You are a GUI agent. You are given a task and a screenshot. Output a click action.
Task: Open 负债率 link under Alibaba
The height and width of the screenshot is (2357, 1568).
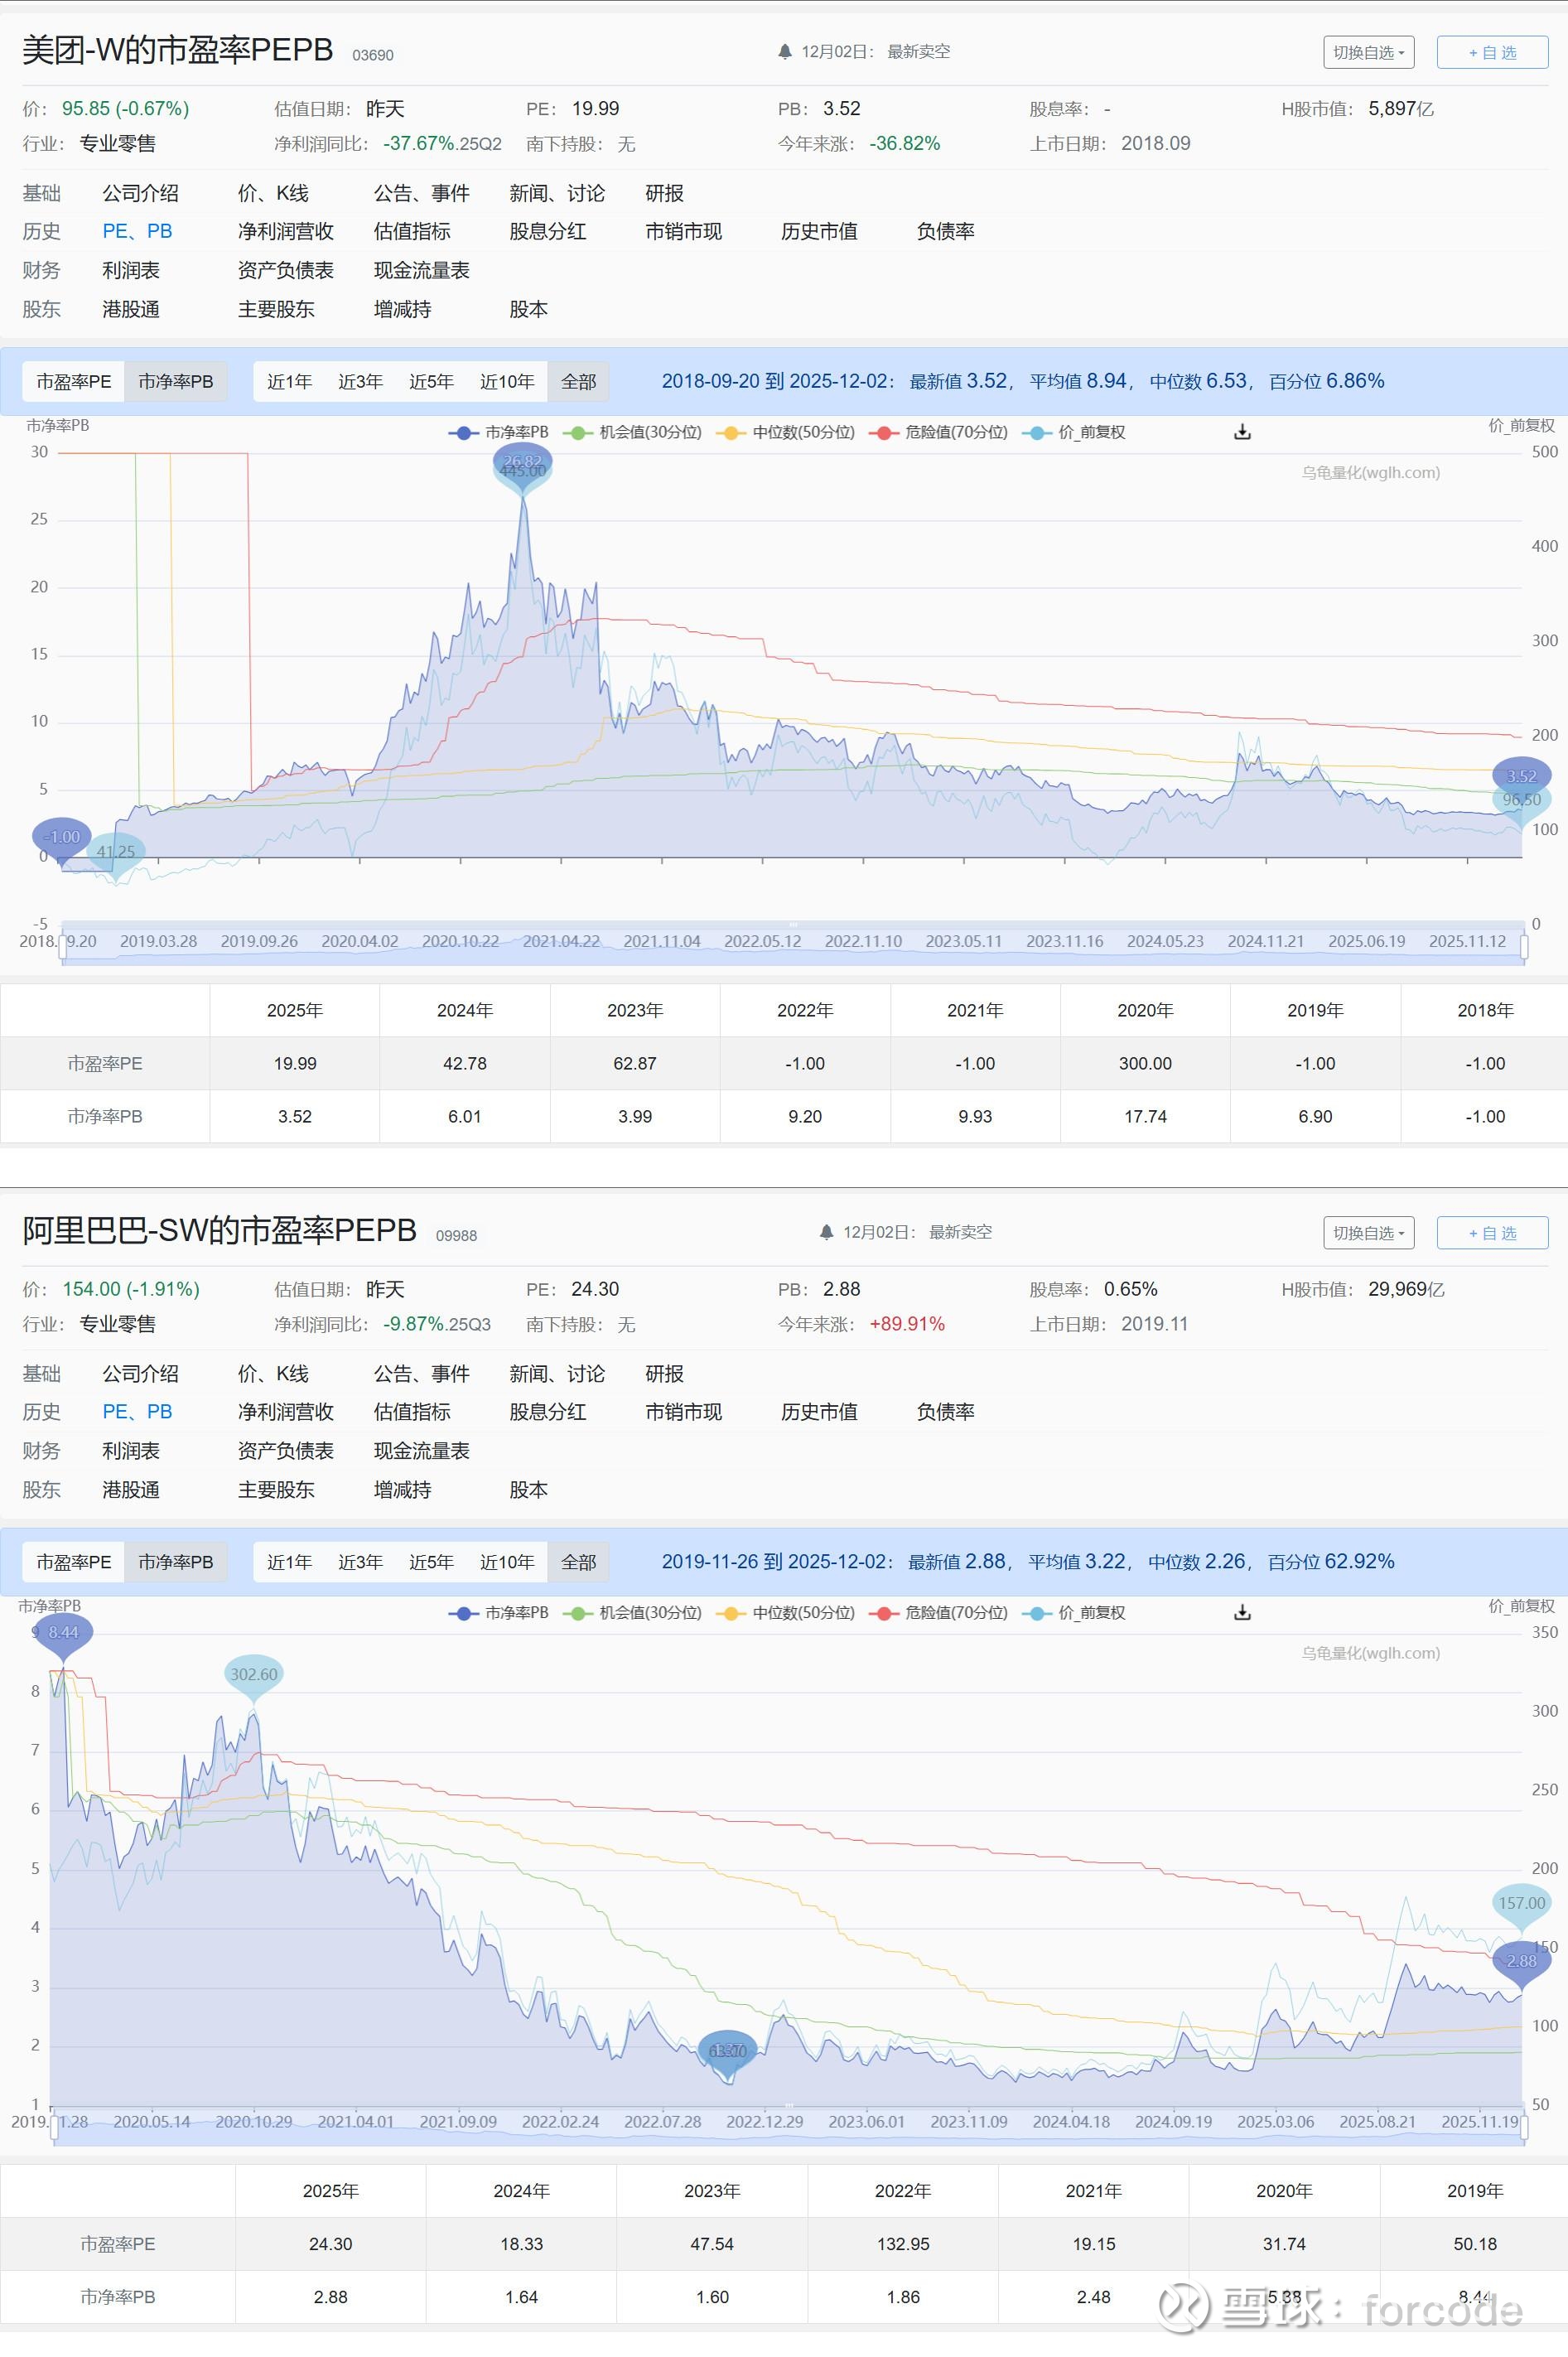pos(946,1411)
